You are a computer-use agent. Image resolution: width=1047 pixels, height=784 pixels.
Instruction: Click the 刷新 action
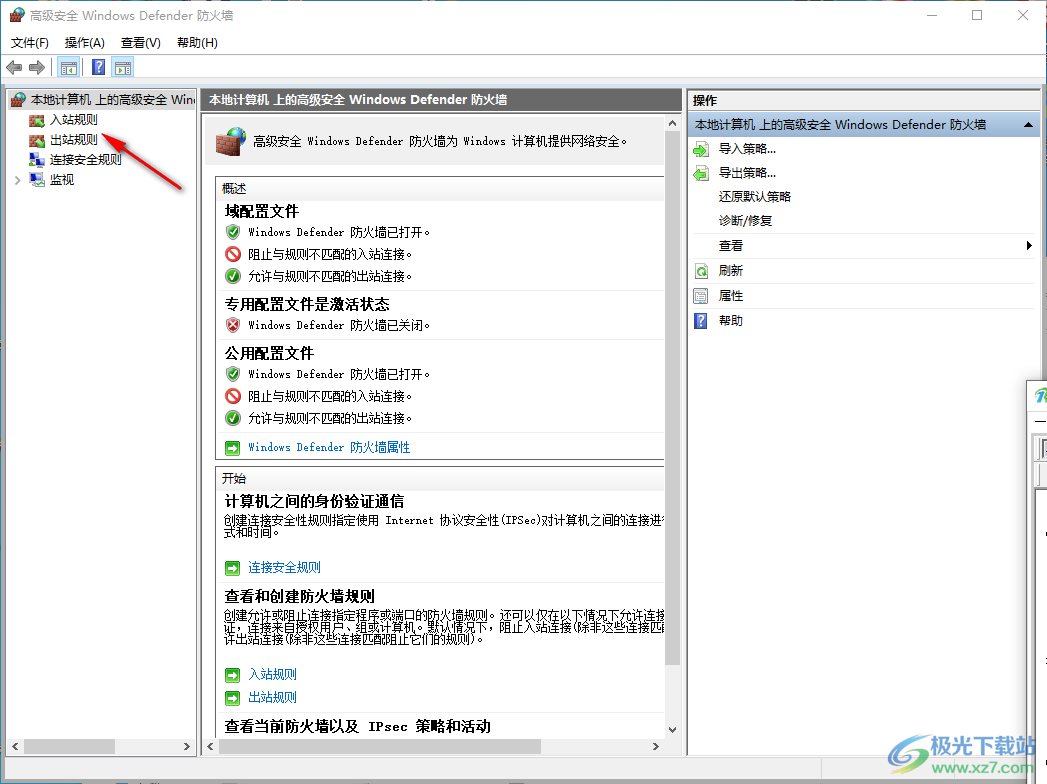[x=730, y=270]
